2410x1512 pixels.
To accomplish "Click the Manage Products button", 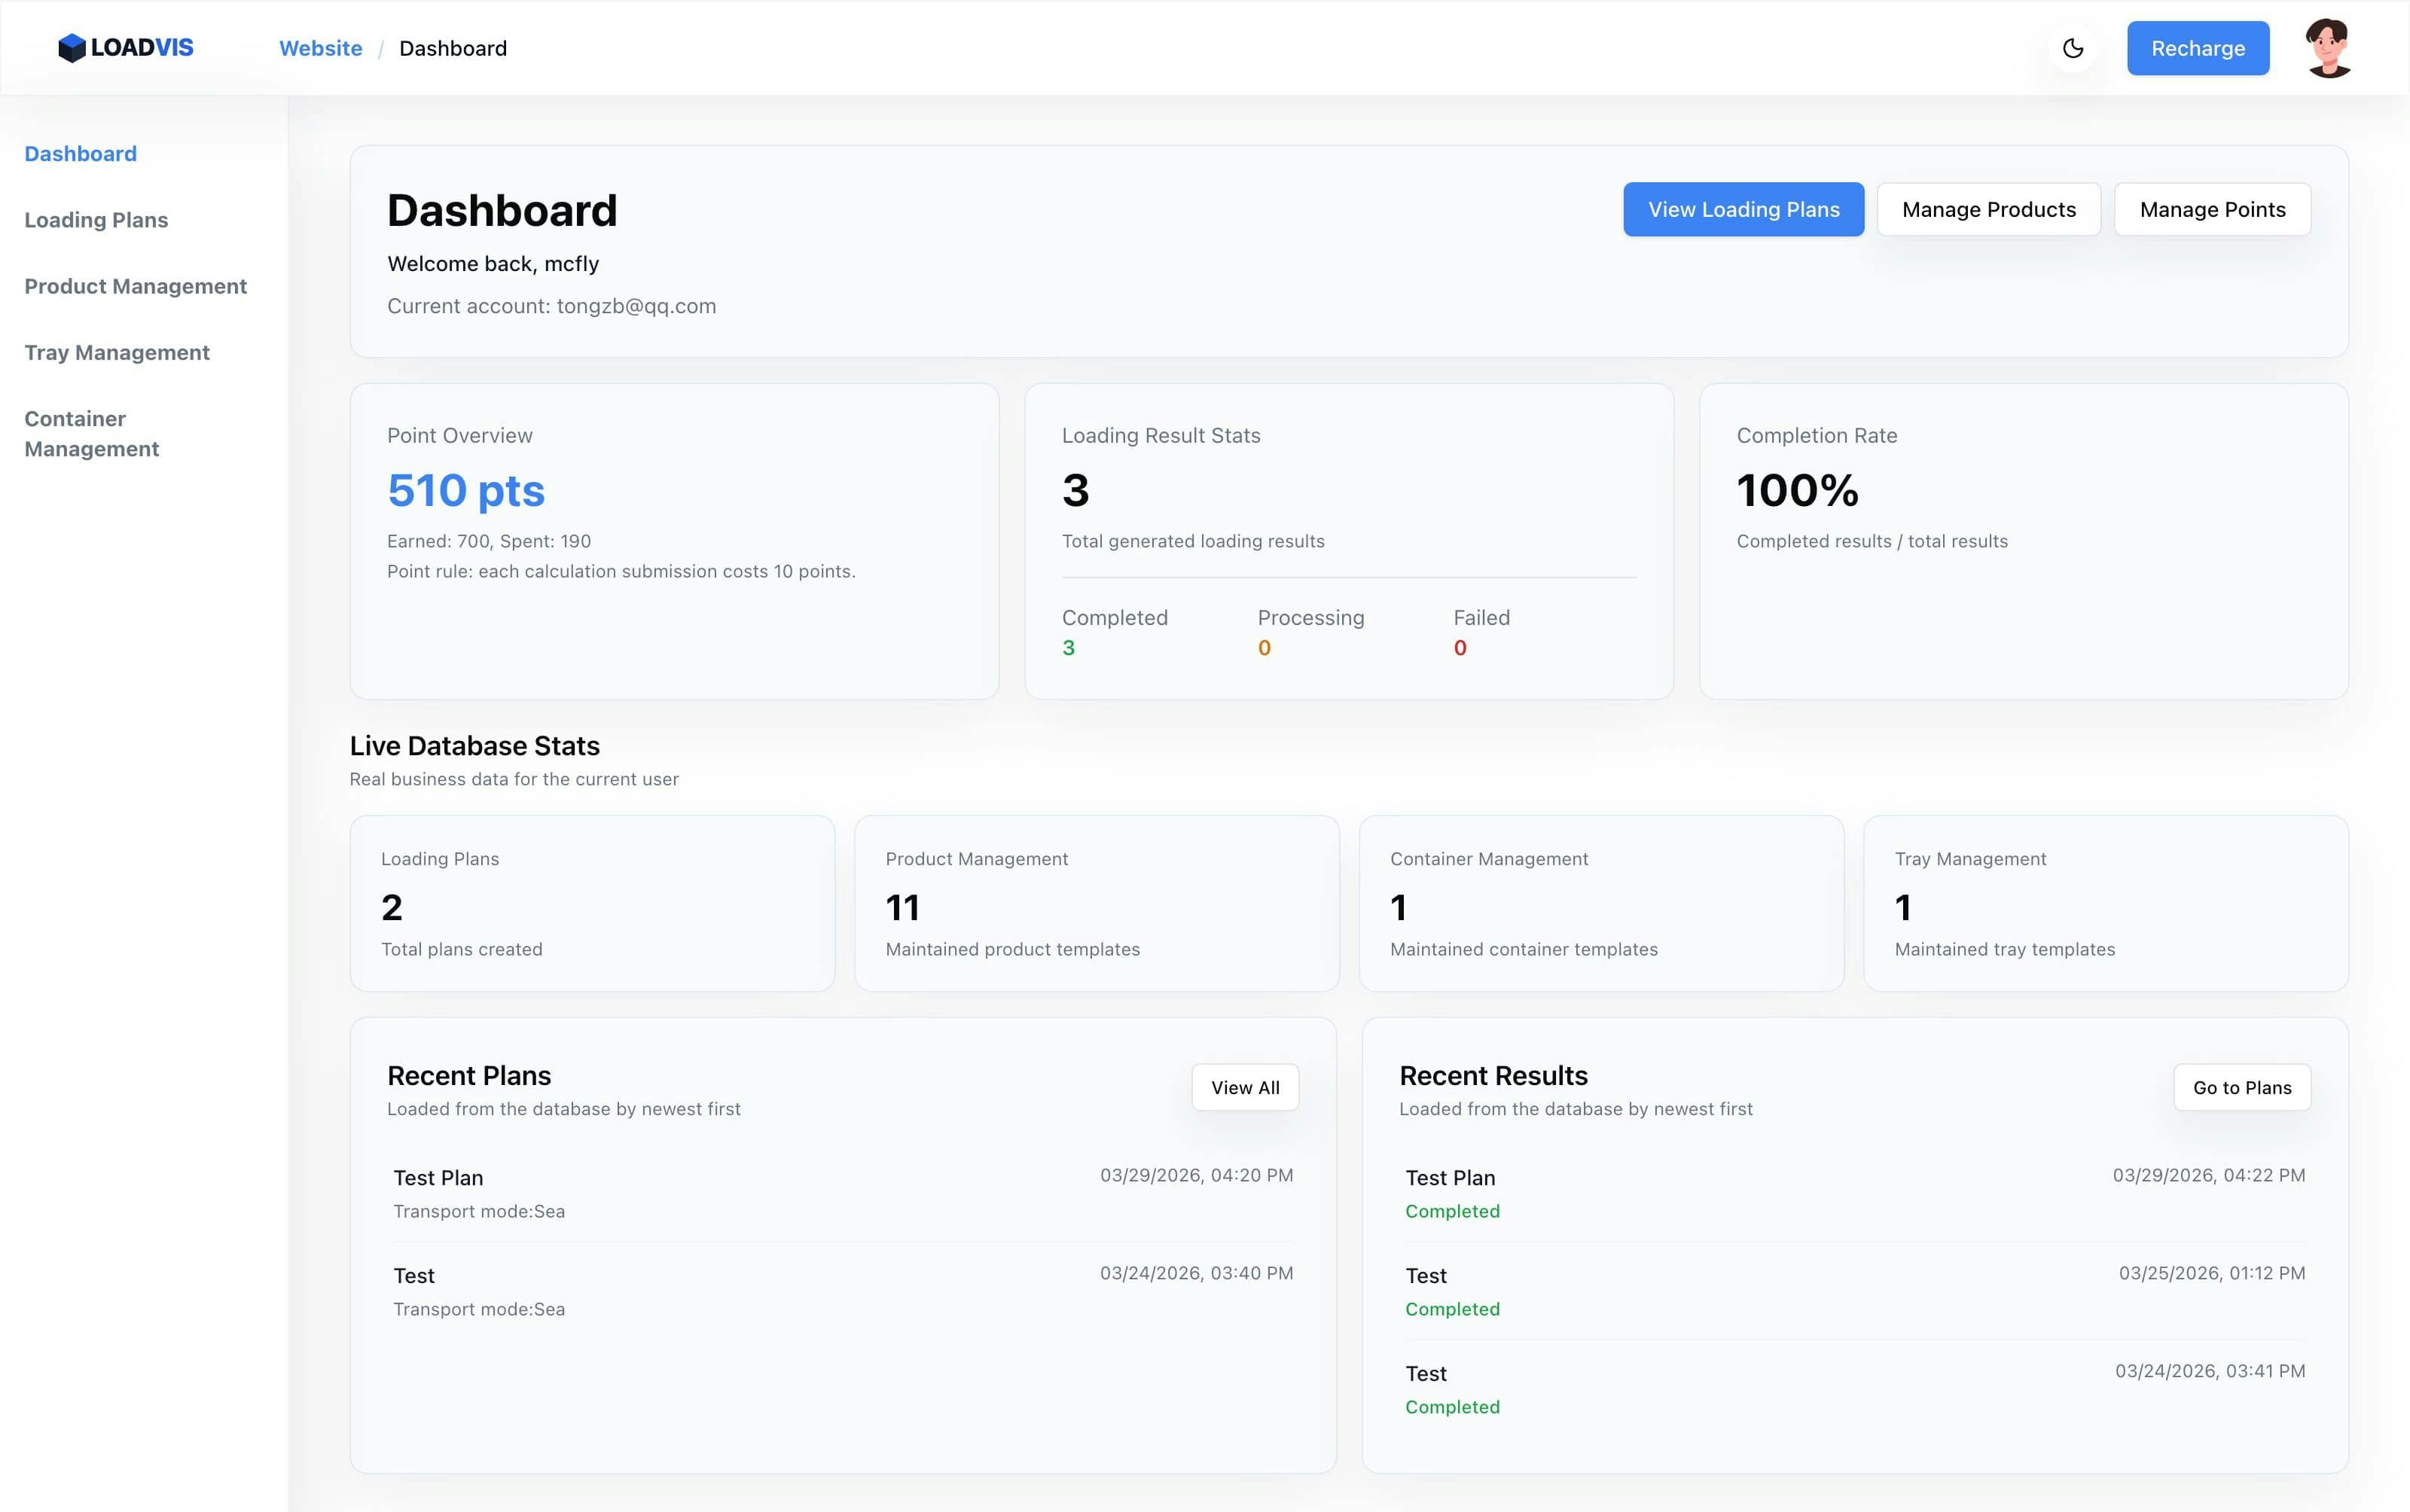I will click(1988, 209).
